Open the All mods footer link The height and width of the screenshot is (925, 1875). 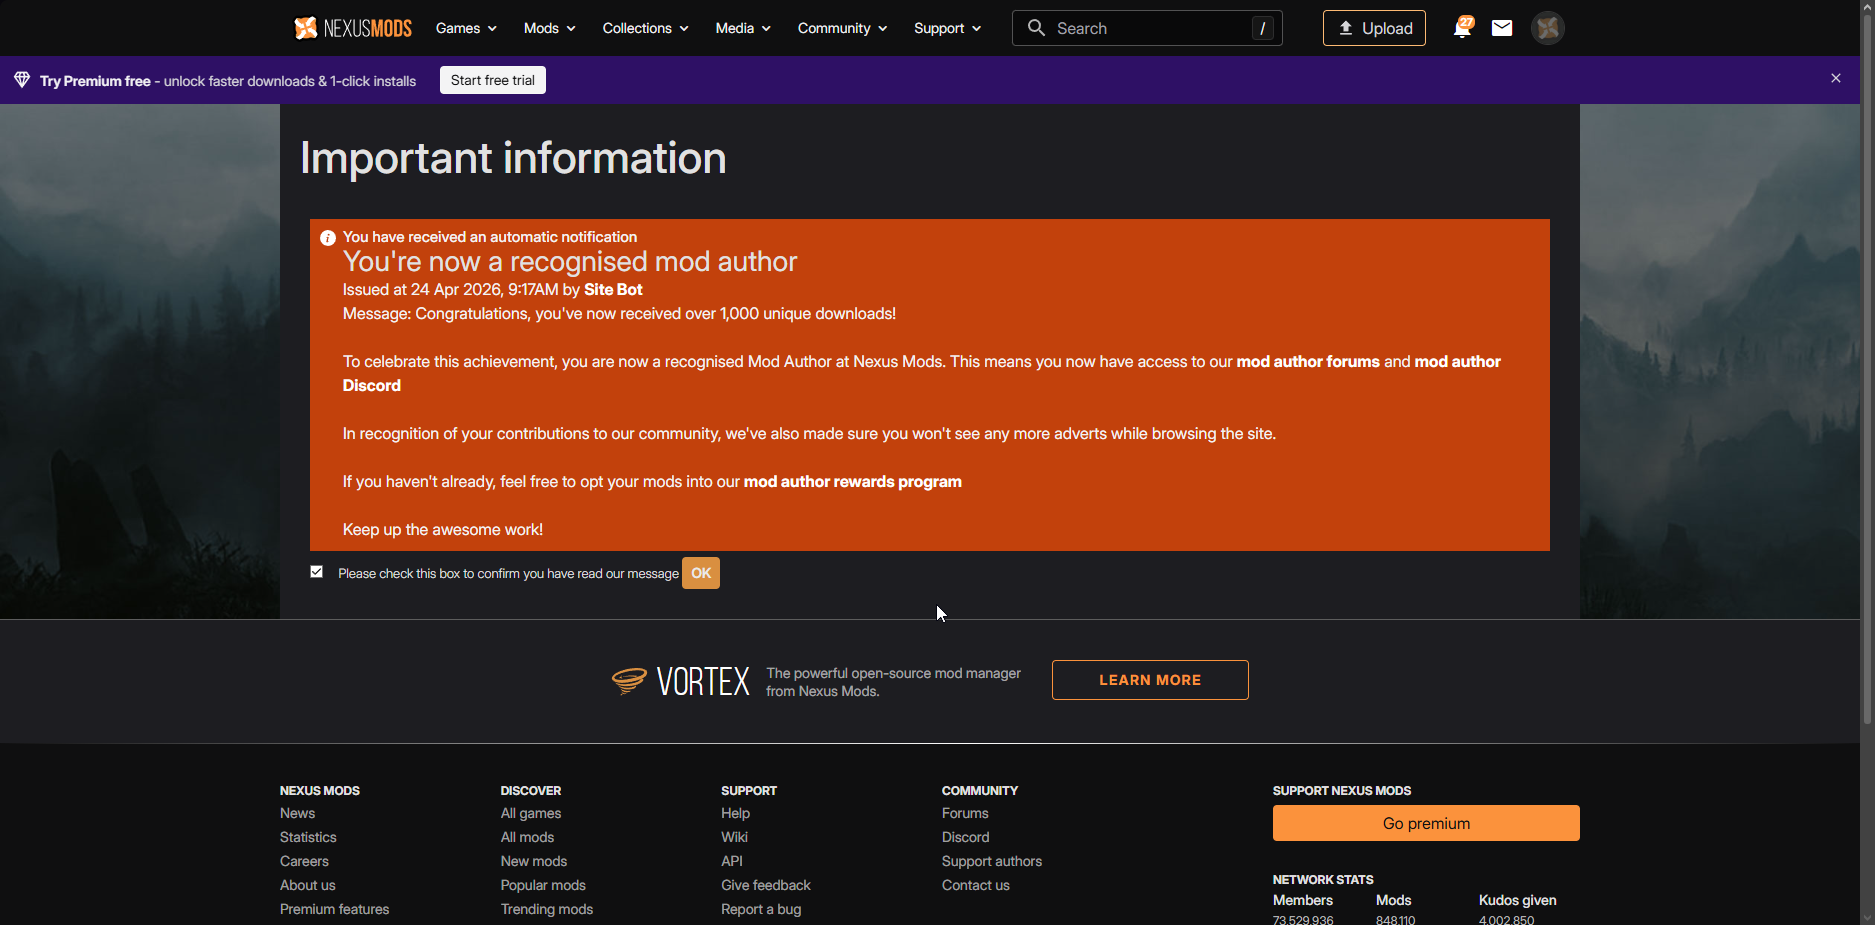pyautogui.click(x=527, y=837)
